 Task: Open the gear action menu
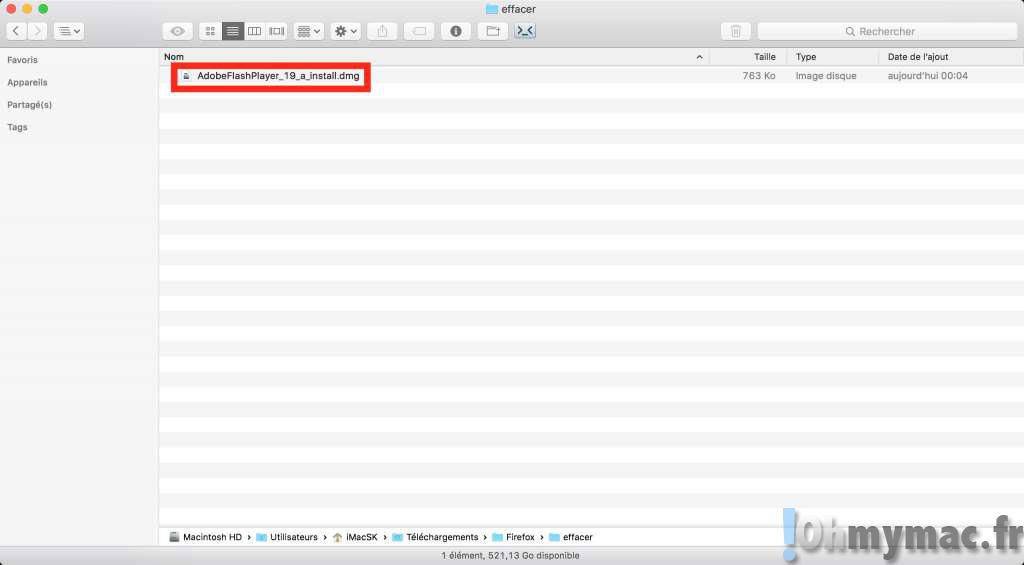tap(345, 31)
